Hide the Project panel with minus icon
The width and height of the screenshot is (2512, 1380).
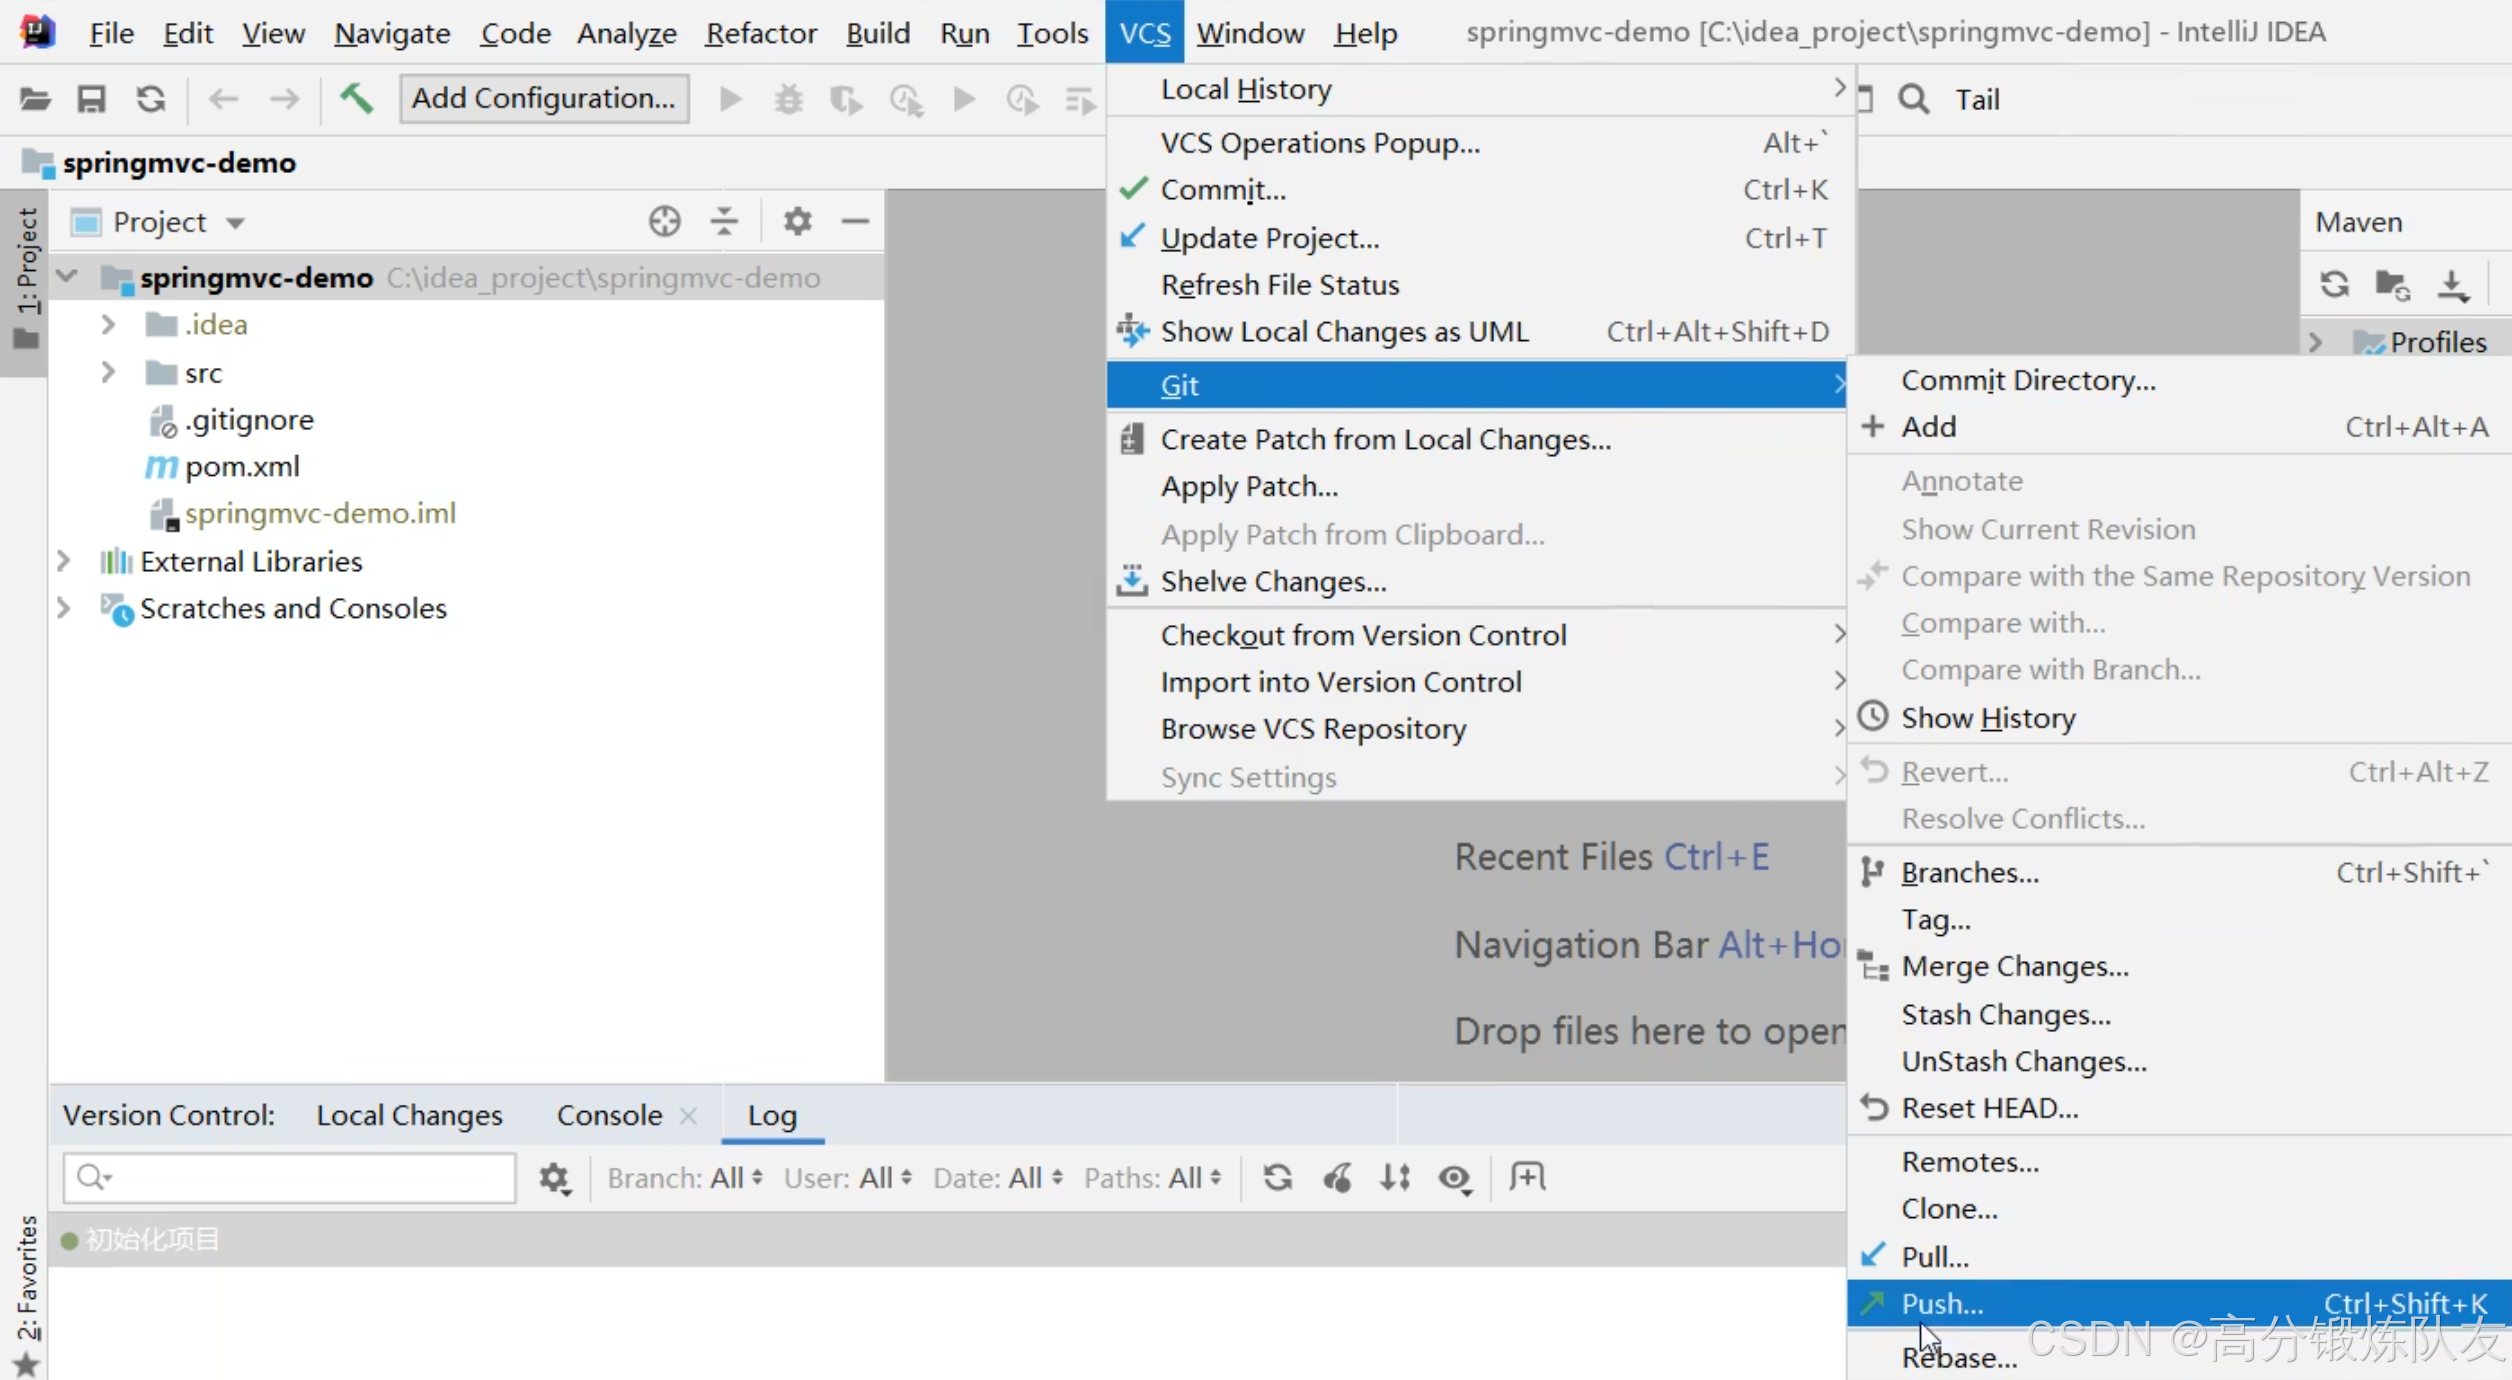(x=856, y=221)
